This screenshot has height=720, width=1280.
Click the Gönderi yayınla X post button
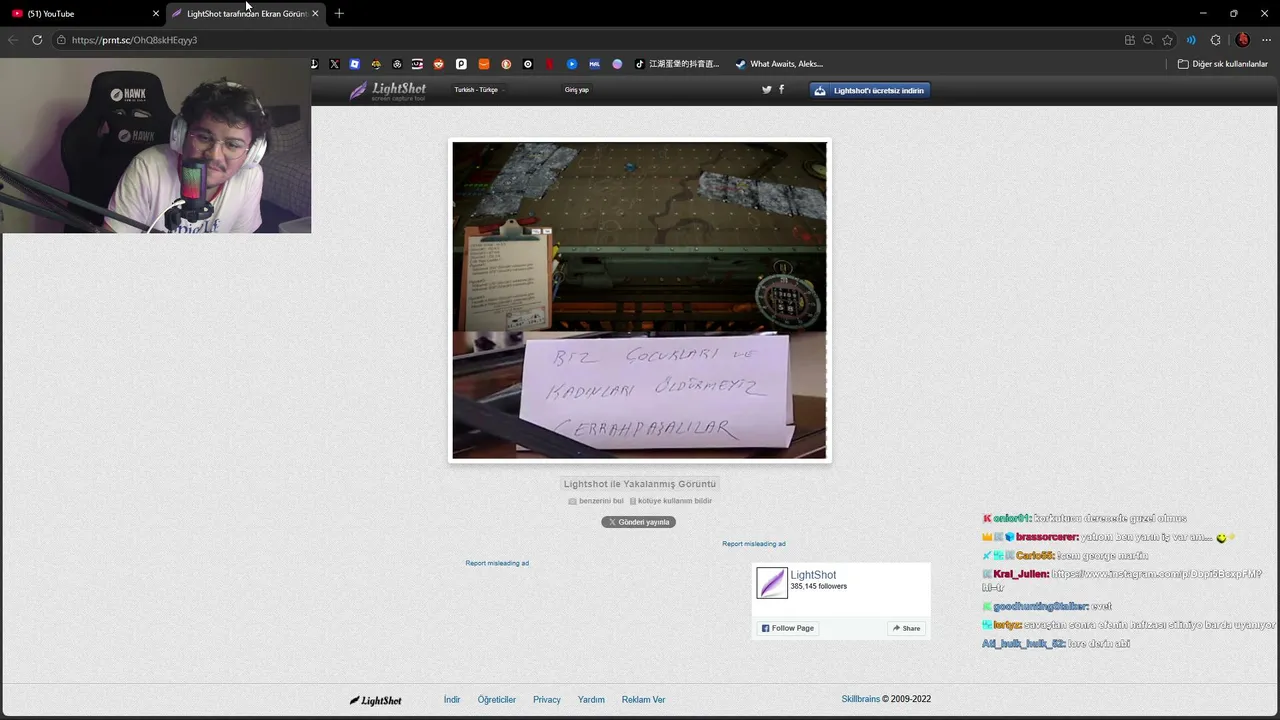[x=639, y=522]
